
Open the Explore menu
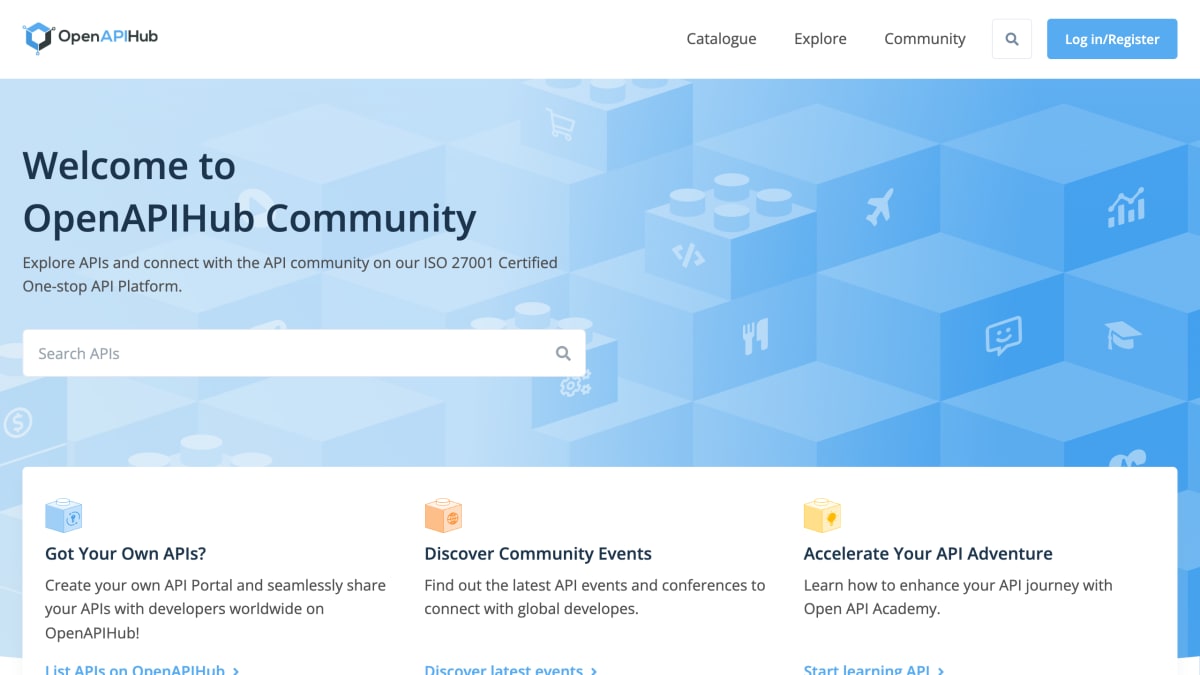820,39
